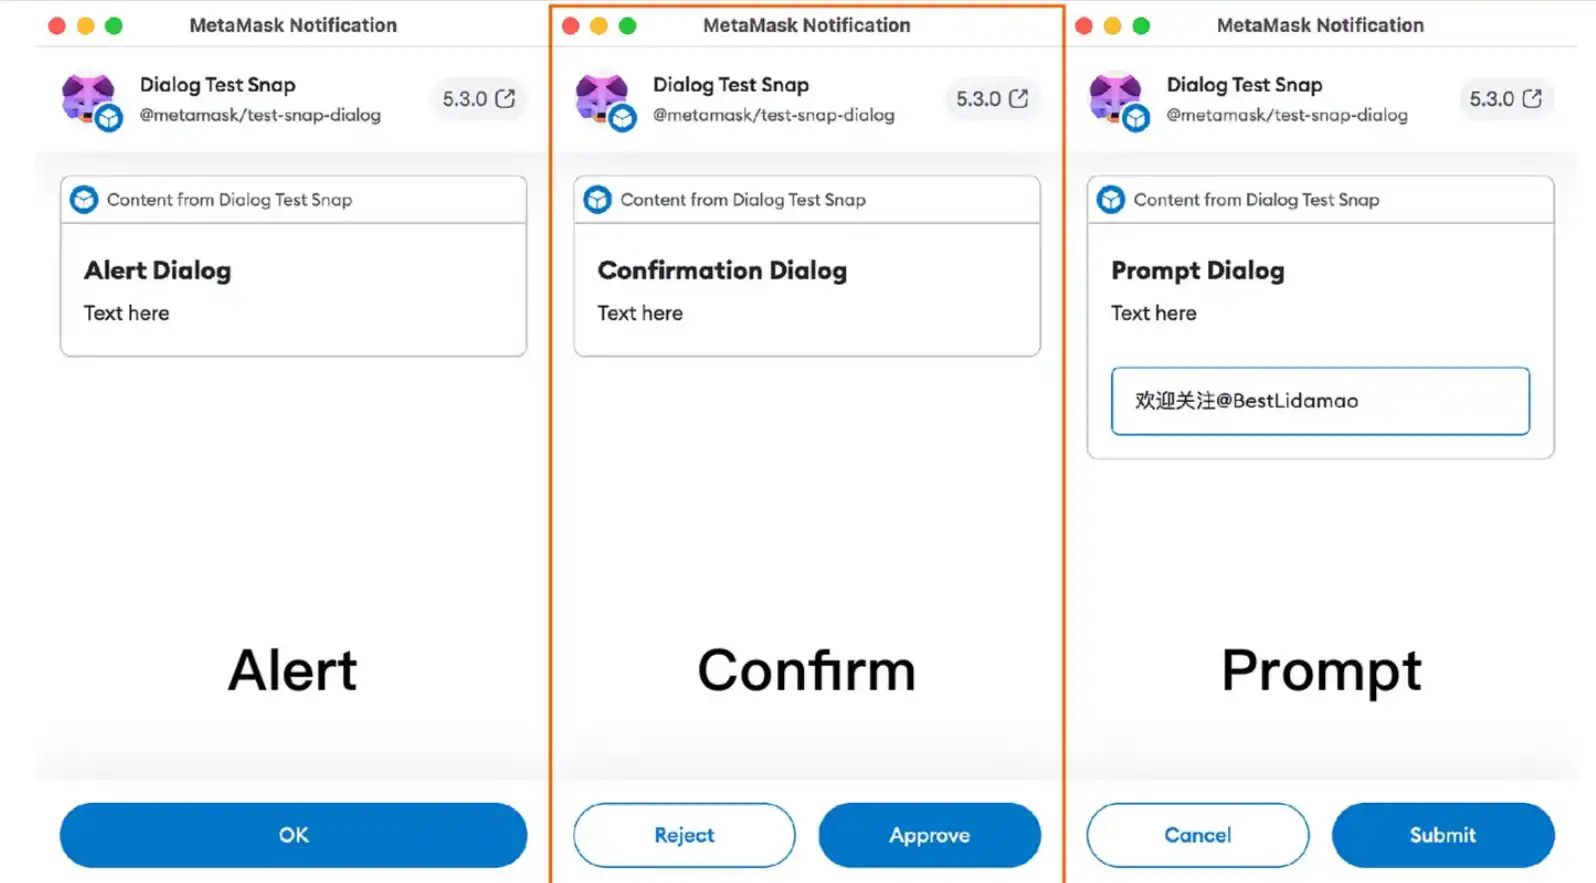The width and height of the screenshot is (1596, 883).
Task: Open external link icon in Alert window
Action: 506,98
